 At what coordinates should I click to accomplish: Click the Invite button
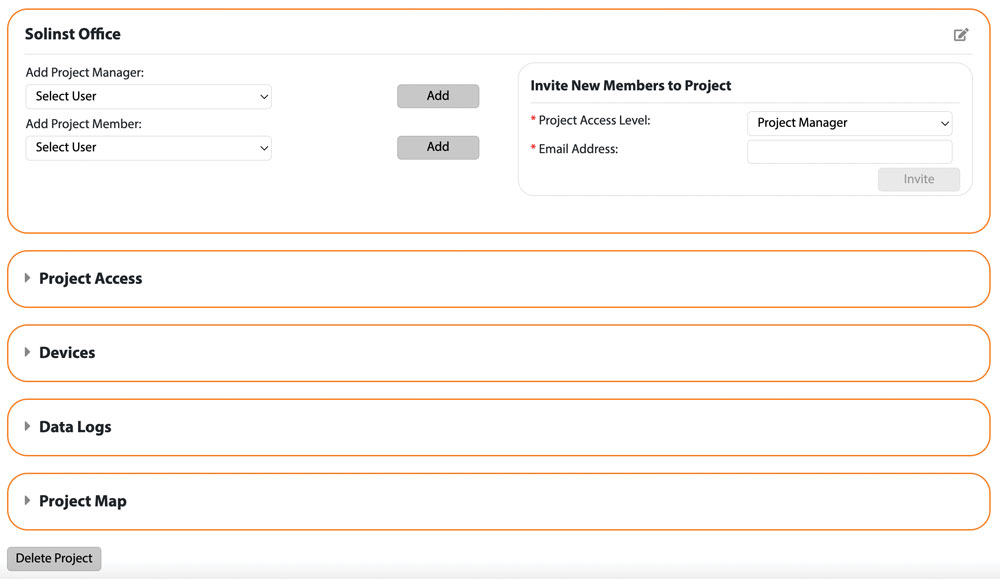[x=918, y=180]
